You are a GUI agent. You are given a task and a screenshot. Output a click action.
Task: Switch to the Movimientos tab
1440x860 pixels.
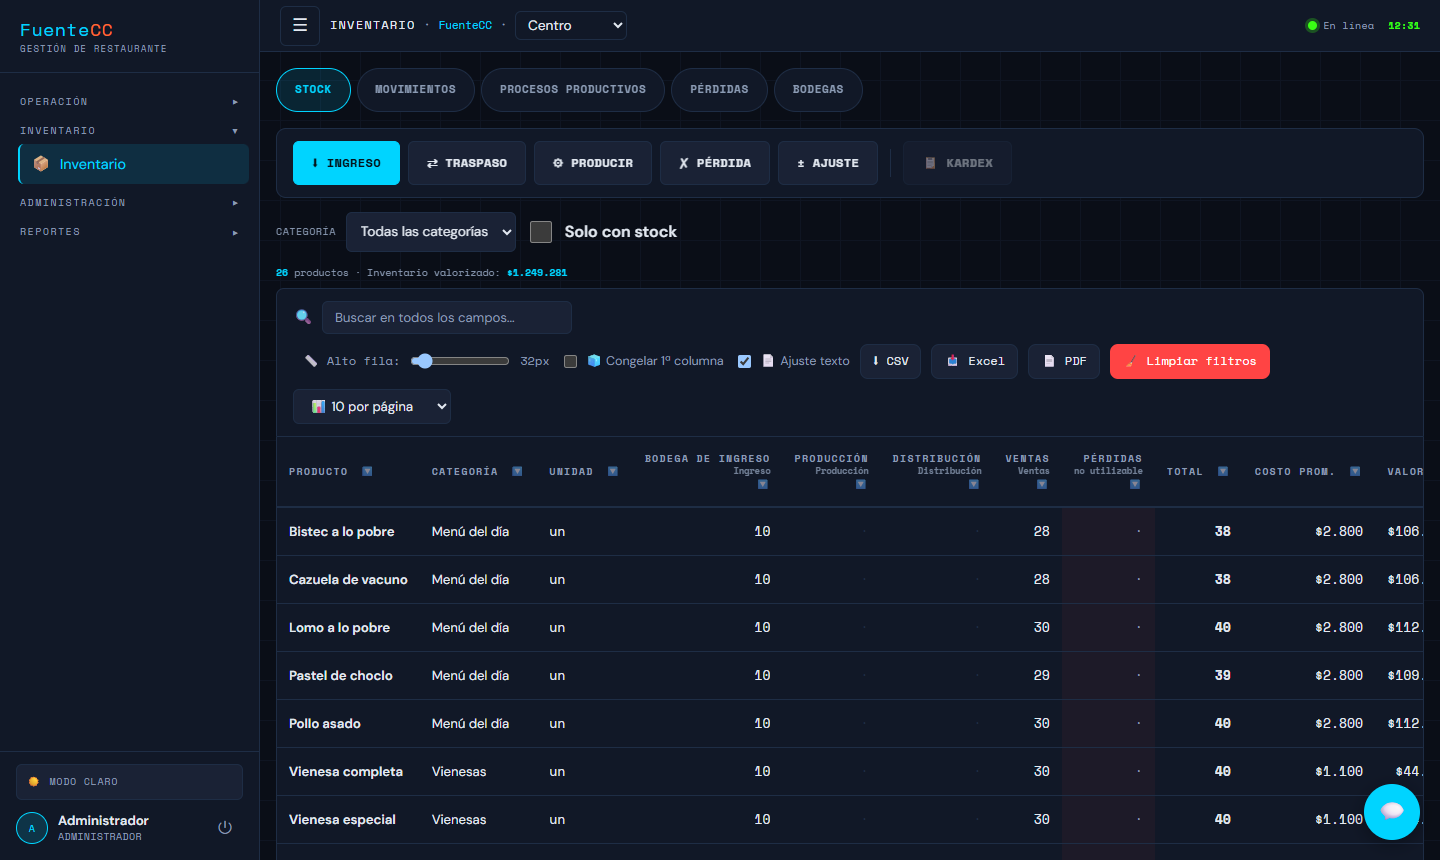click(x=415, y=90)
